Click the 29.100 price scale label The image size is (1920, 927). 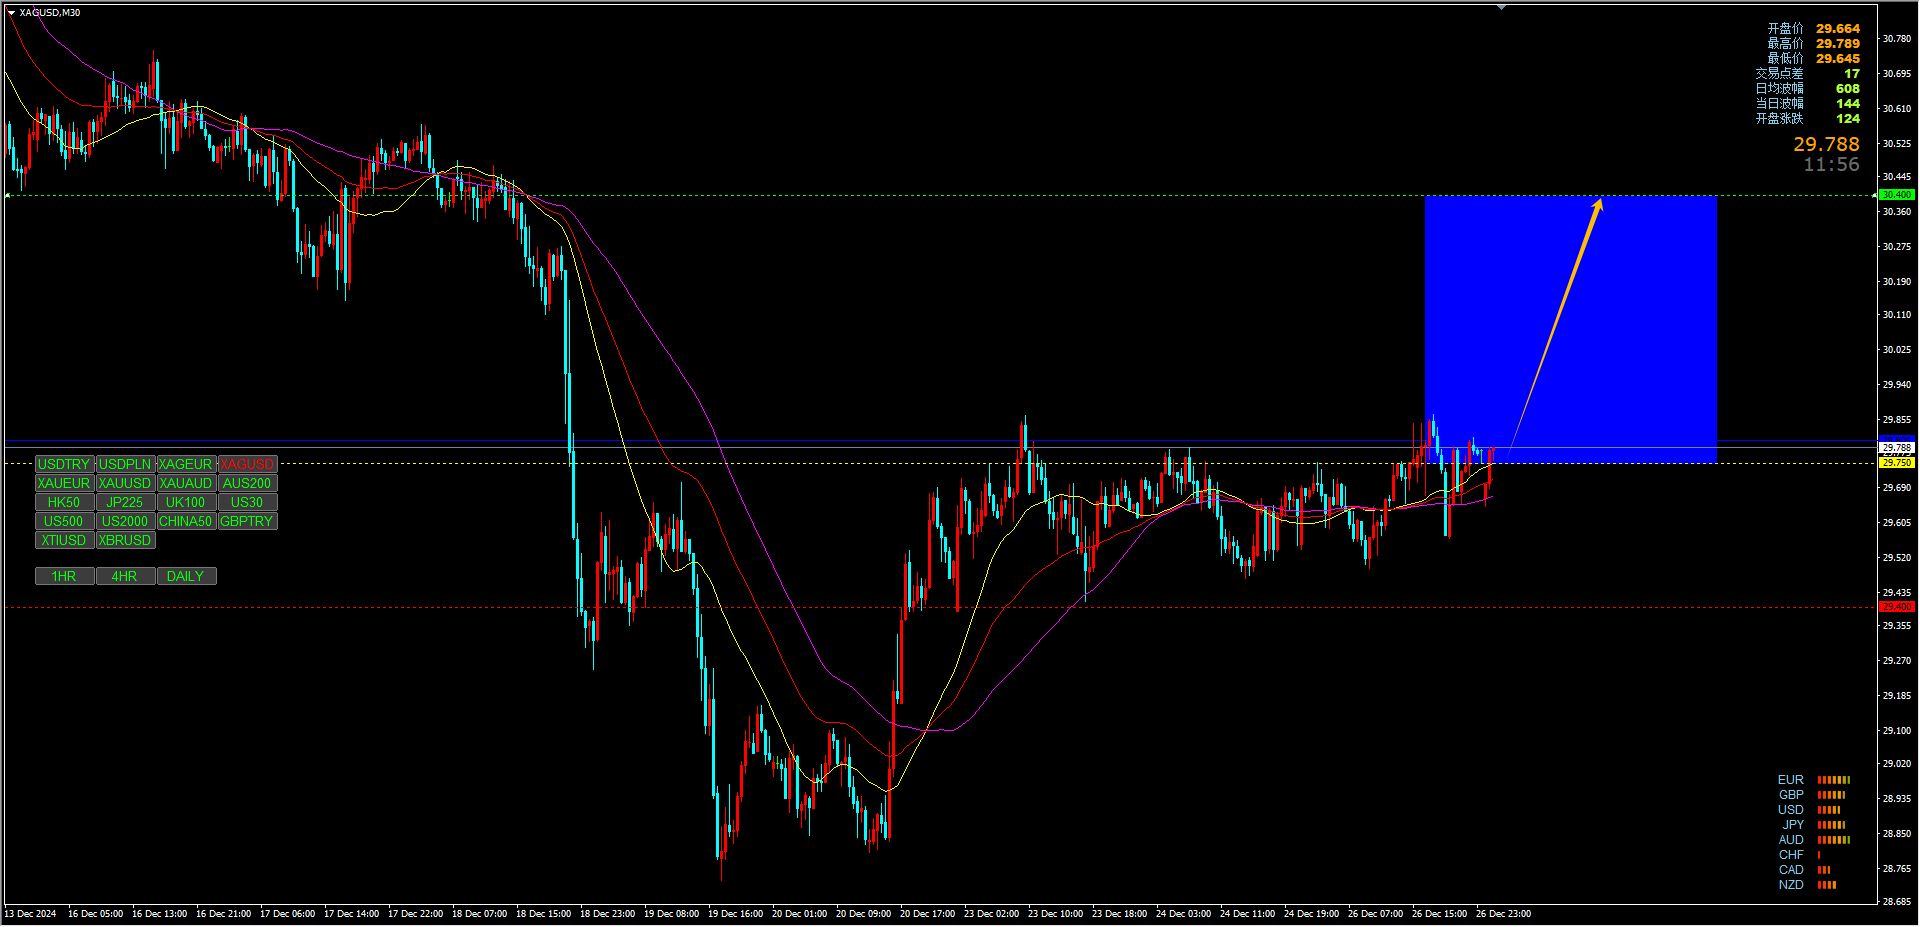(1897, 731)
